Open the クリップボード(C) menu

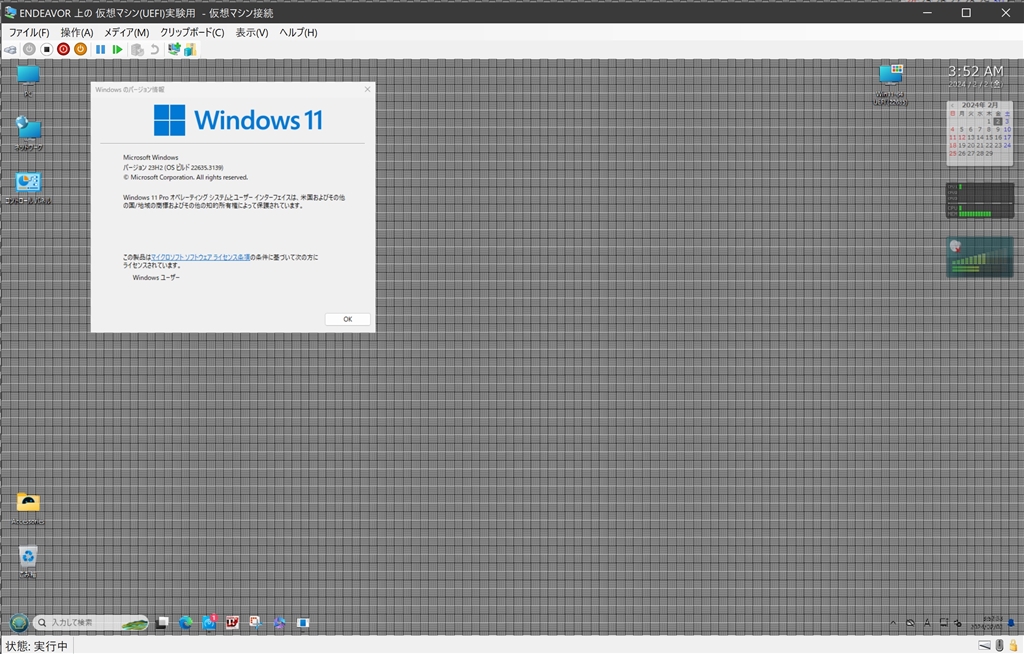point(192,32)
